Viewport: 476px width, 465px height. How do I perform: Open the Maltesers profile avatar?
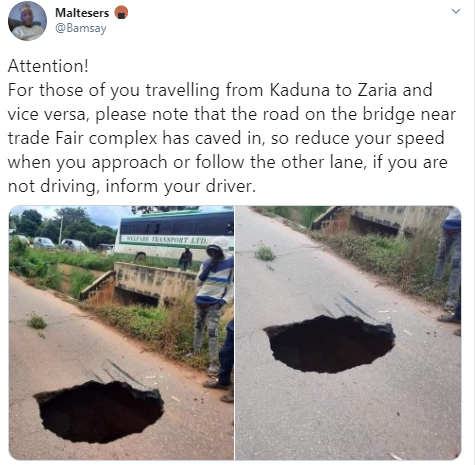point(27,21)
